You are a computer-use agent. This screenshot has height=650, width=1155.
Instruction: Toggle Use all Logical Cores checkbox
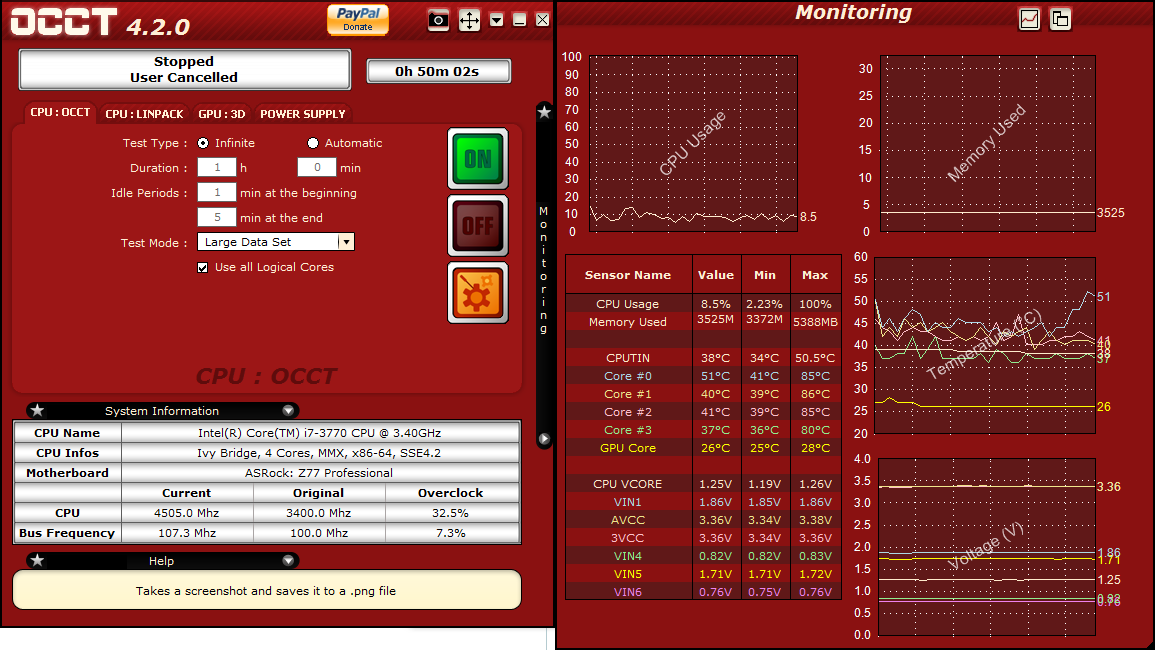pyautogui.click(x=203, y=268)
